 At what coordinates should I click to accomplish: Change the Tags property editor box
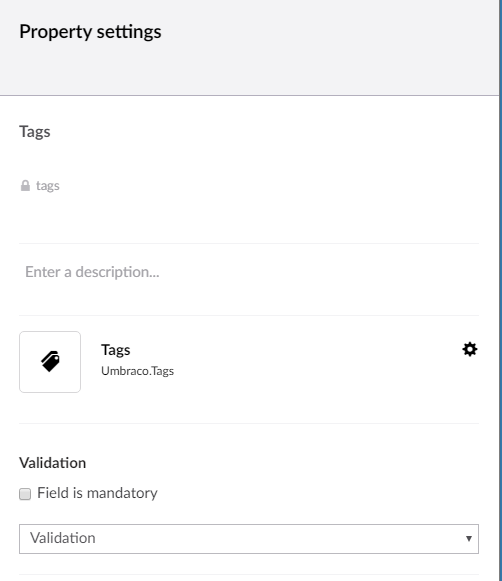50,362
